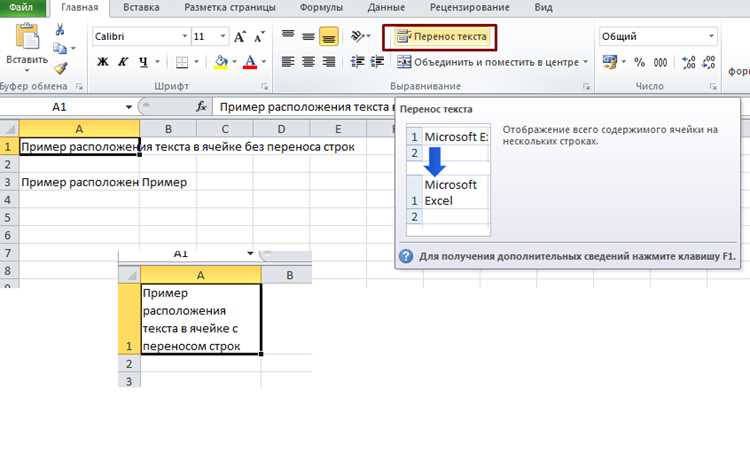Click Объединить и поместить в центре button
The height and width of the screenshot is (468, 750).
[x=488, y=62]
